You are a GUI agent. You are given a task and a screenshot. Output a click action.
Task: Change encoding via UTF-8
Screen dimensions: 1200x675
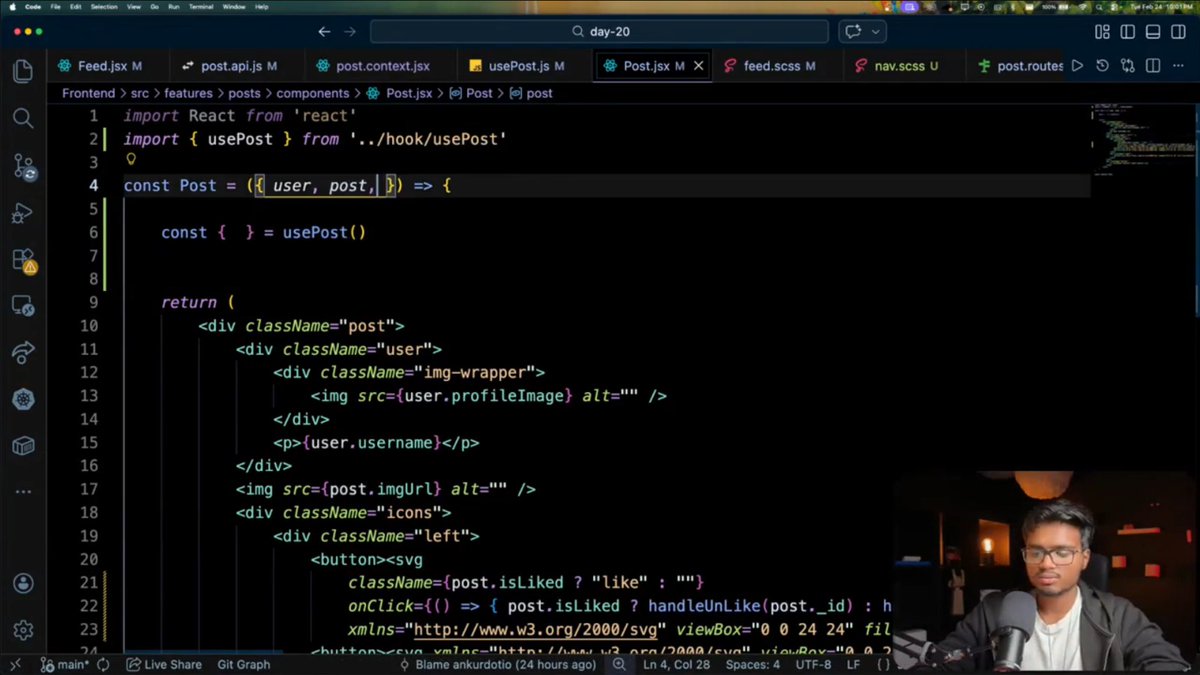(x=813, y=664)
